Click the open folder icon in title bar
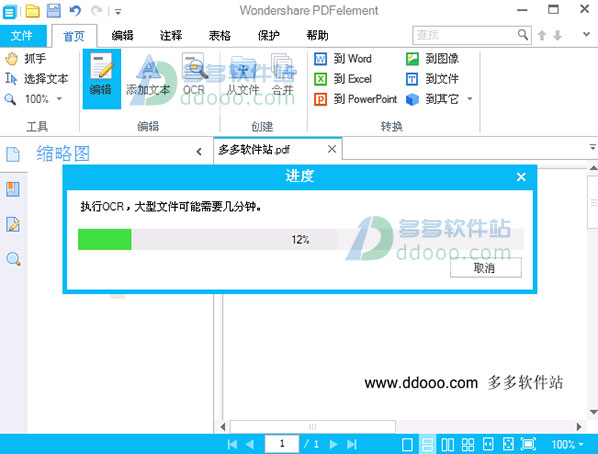598x454 pixels. tap(32, 11)
